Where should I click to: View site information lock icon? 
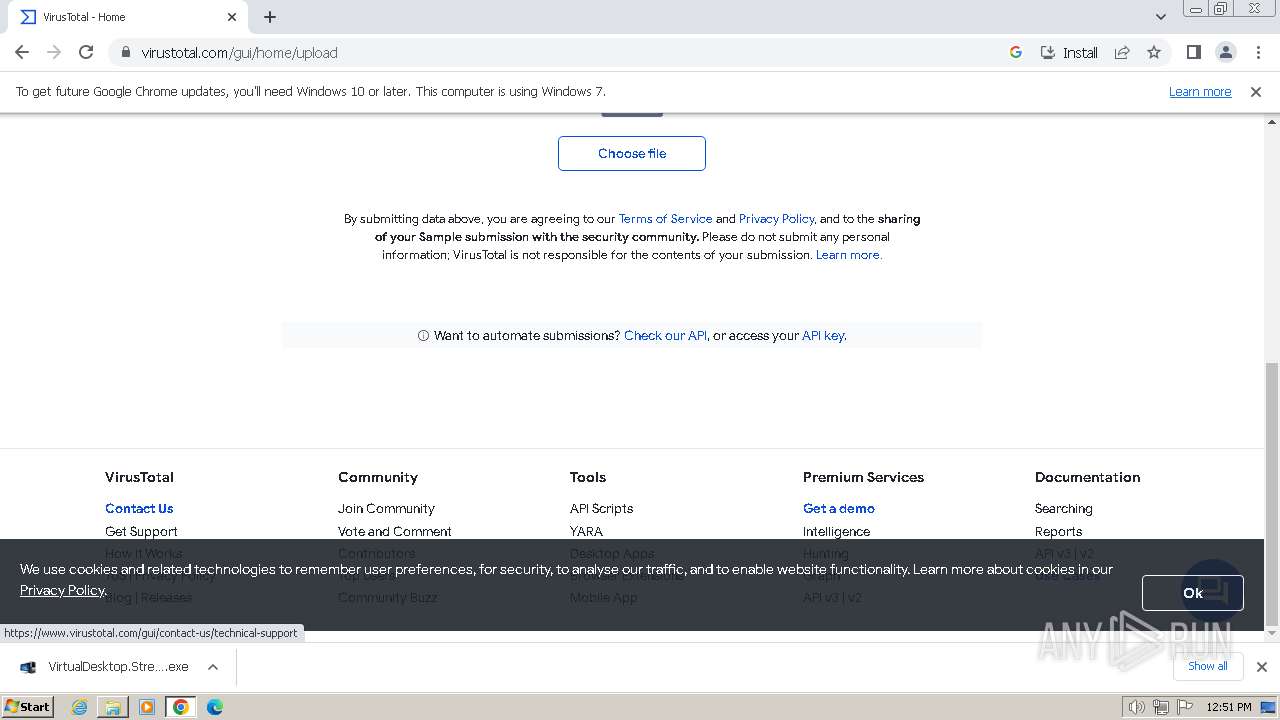pos(126,52)
